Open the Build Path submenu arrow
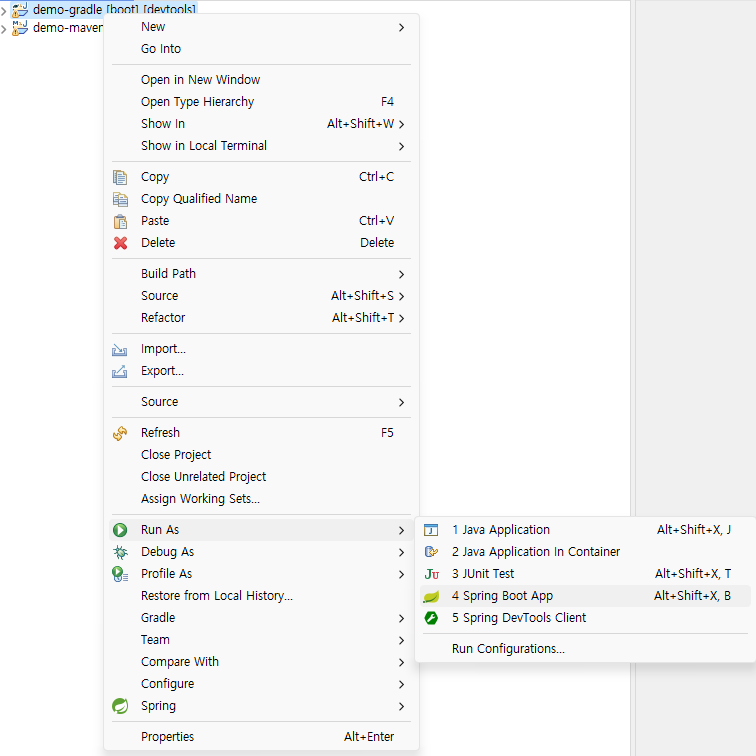This screenshot has width=756, height=756. coord(401,275)
